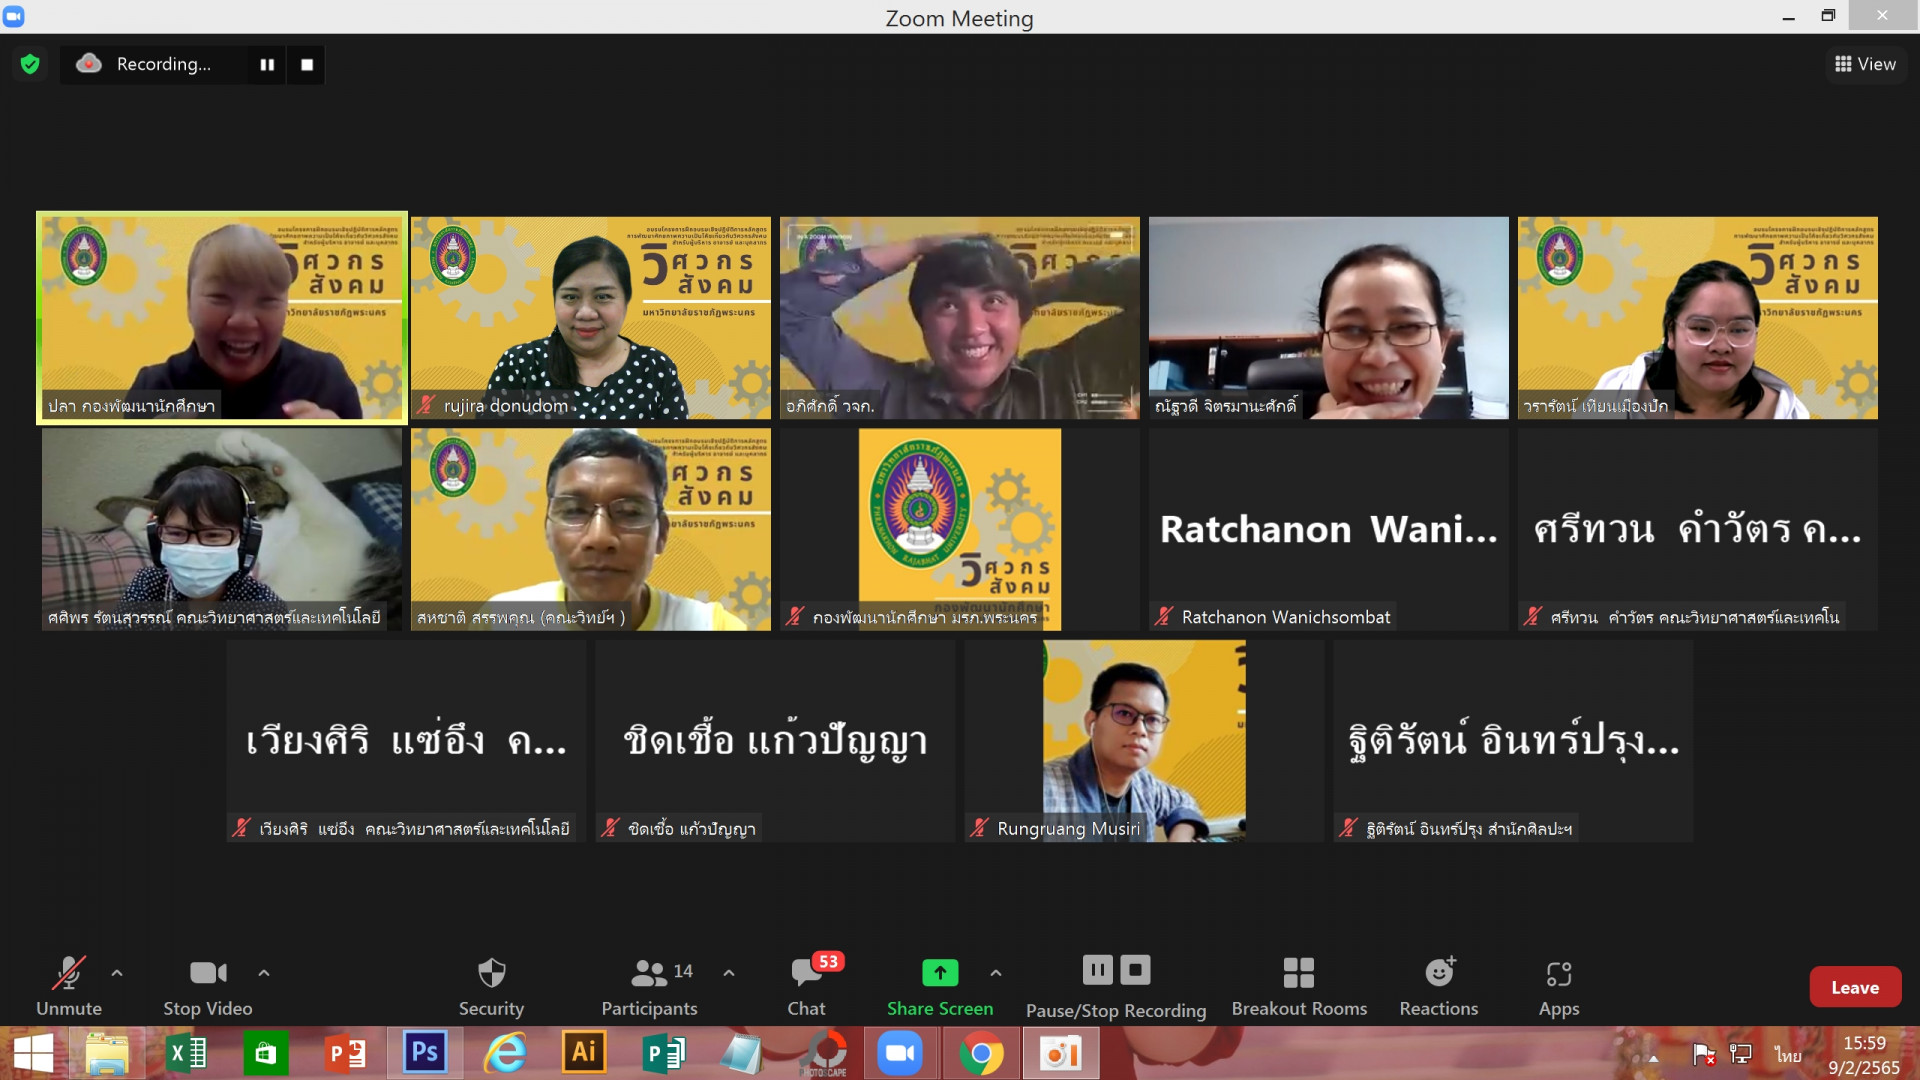
Task: Open the Apps panel
Action: (x=1559, y=986)
